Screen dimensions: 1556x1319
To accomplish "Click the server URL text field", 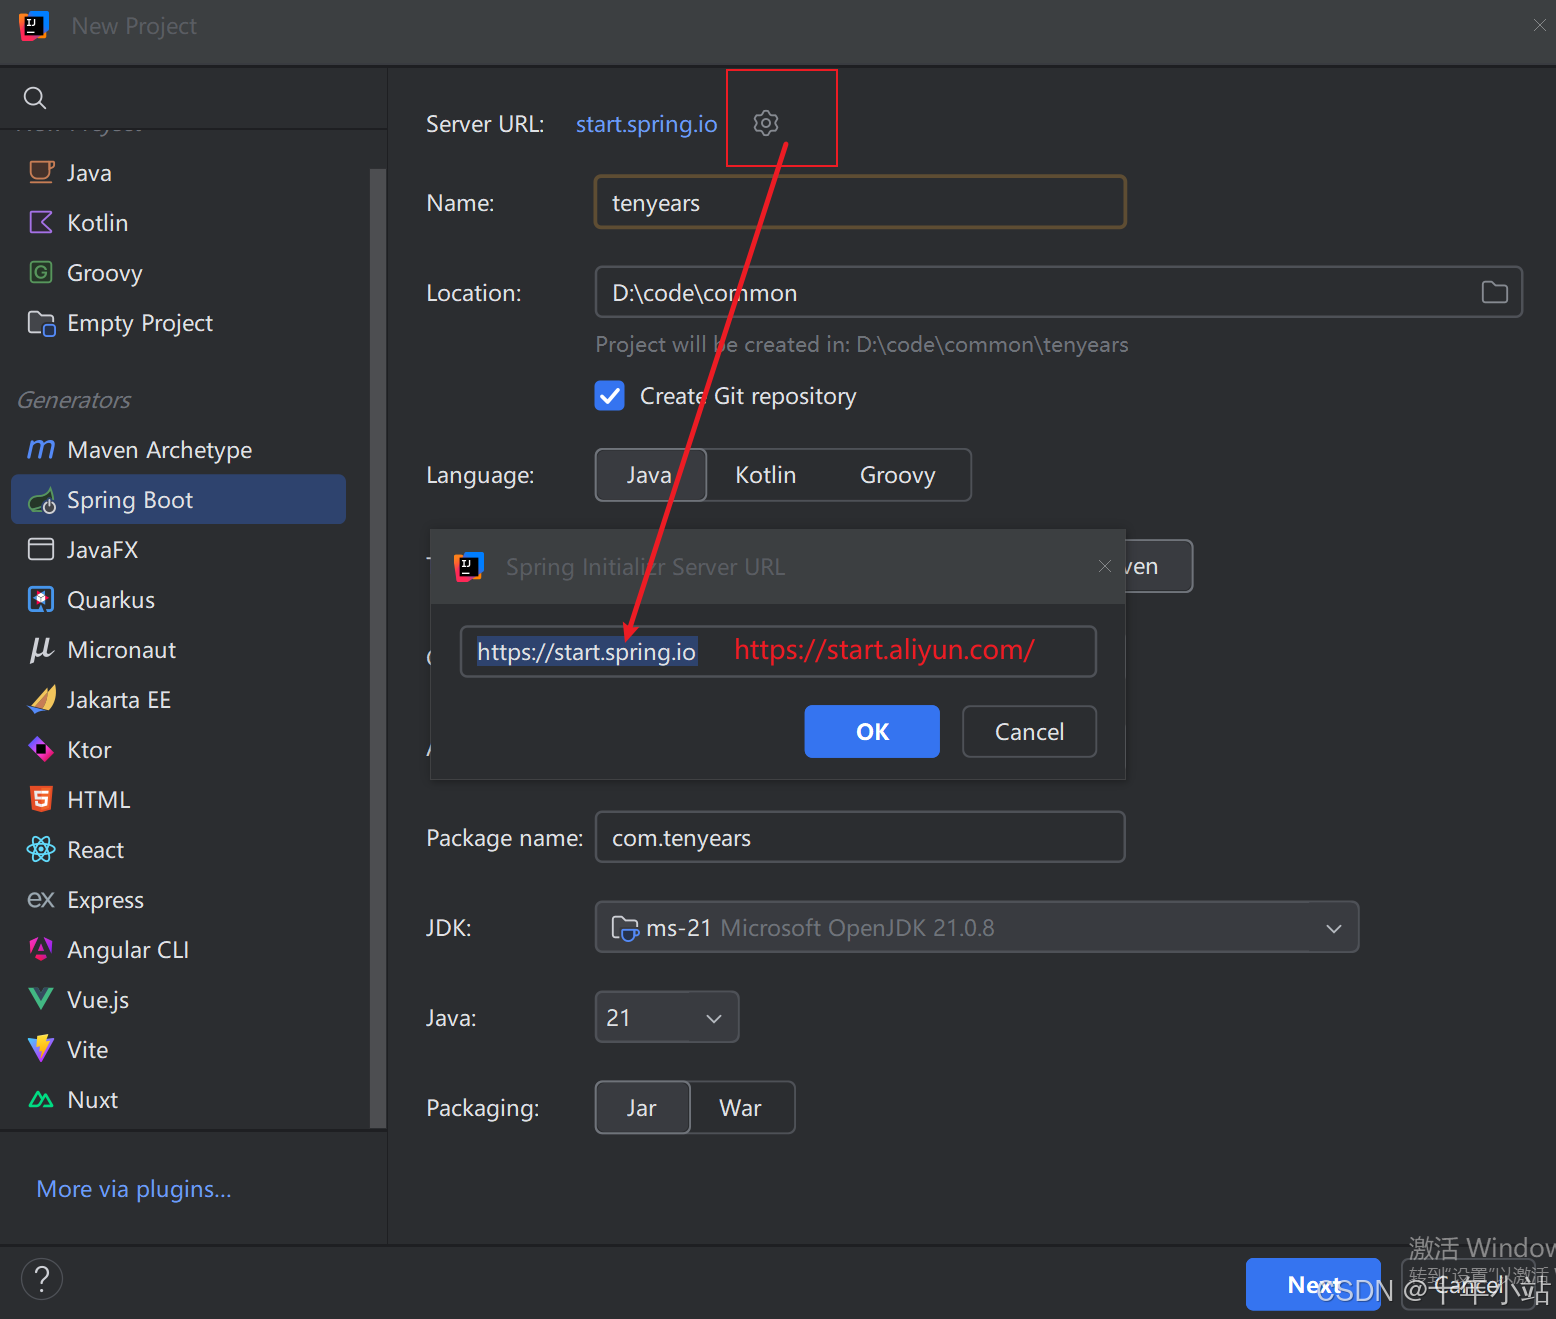I will pyautogui.click(x=778, y=651).
